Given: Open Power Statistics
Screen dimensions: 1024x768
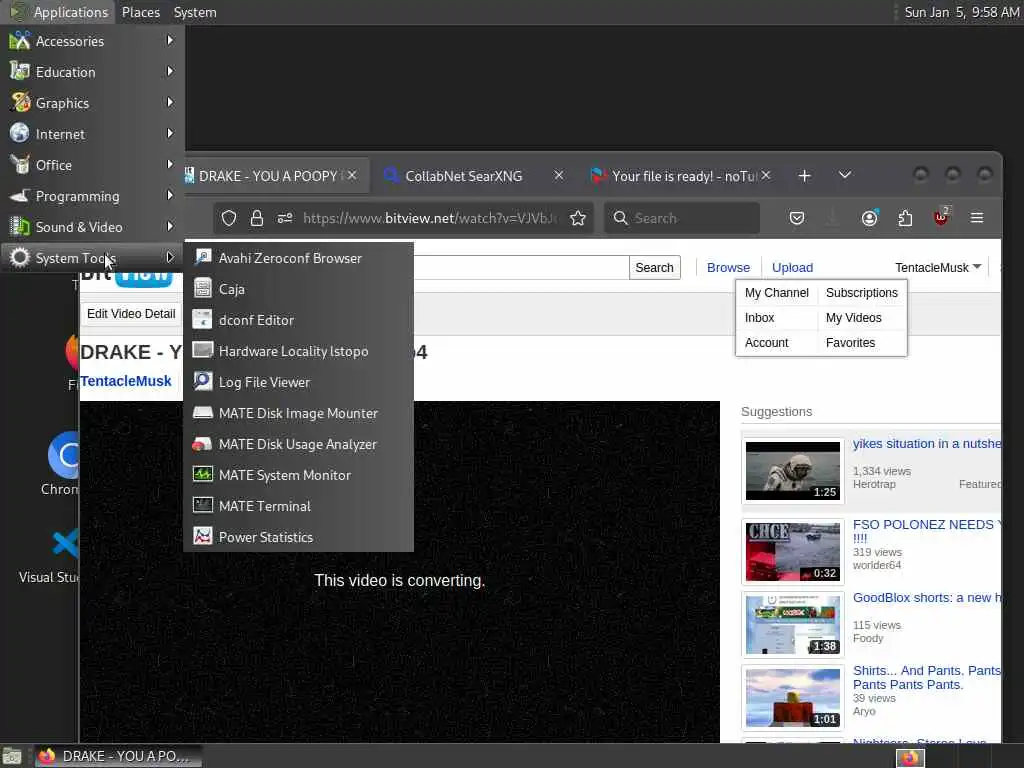Looking at the screenshot, I should [298, 537].
